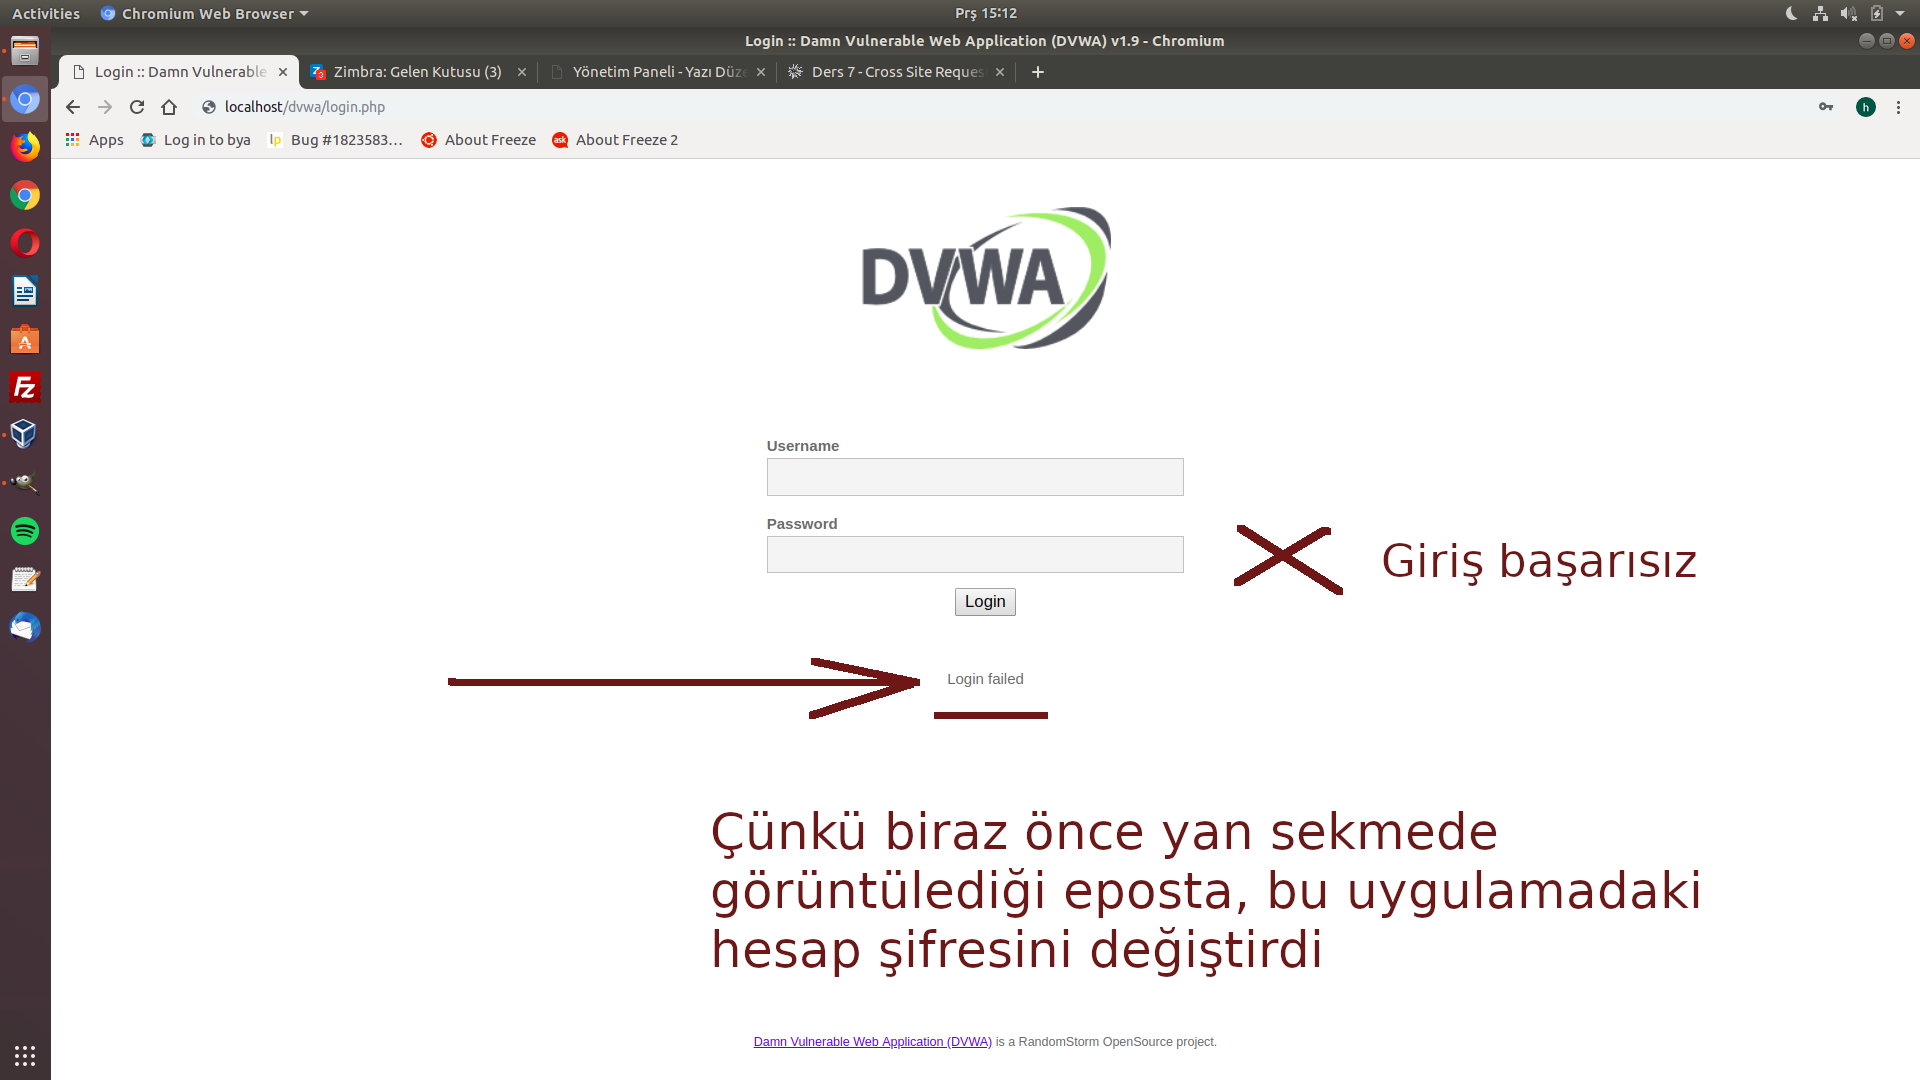Open the system menu dropdown arrow
Image resolution: width=1920 pixels, height=1080 pixels.
pos(1900,13)
